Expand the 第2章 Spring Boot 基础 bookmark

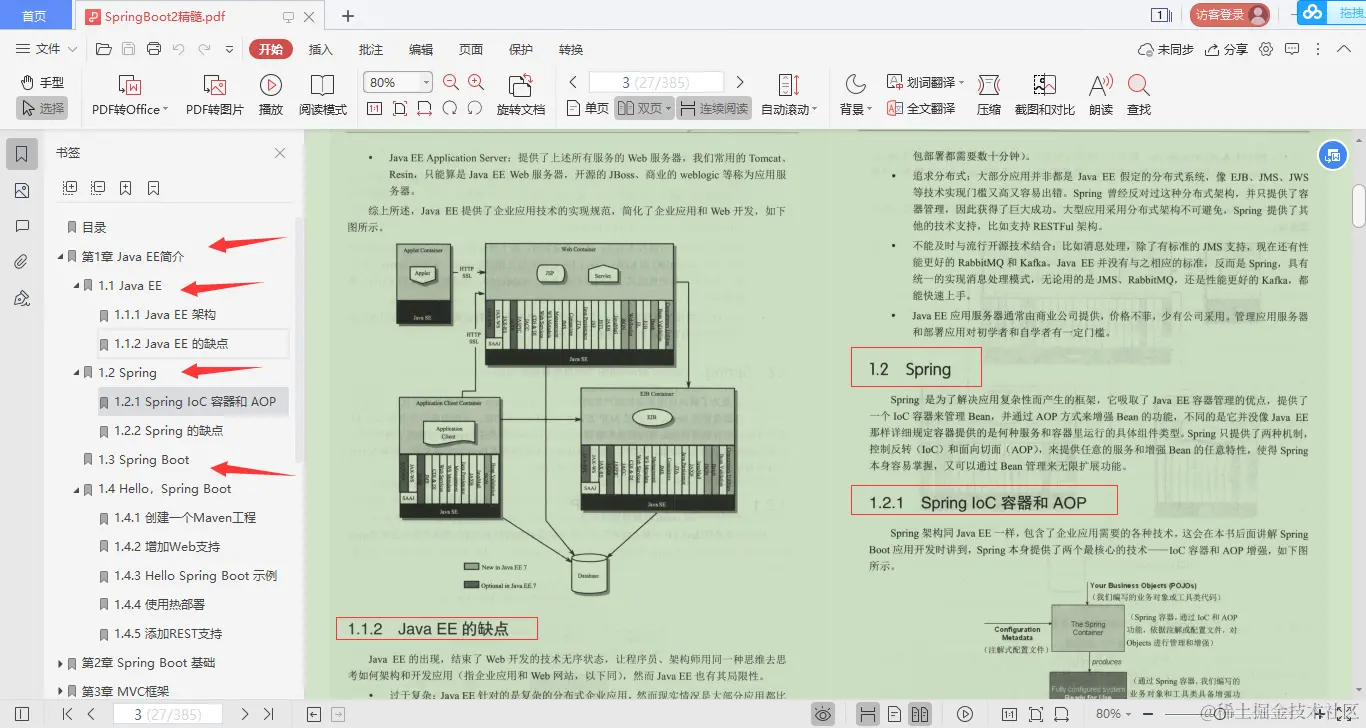[x=62, y=662]
